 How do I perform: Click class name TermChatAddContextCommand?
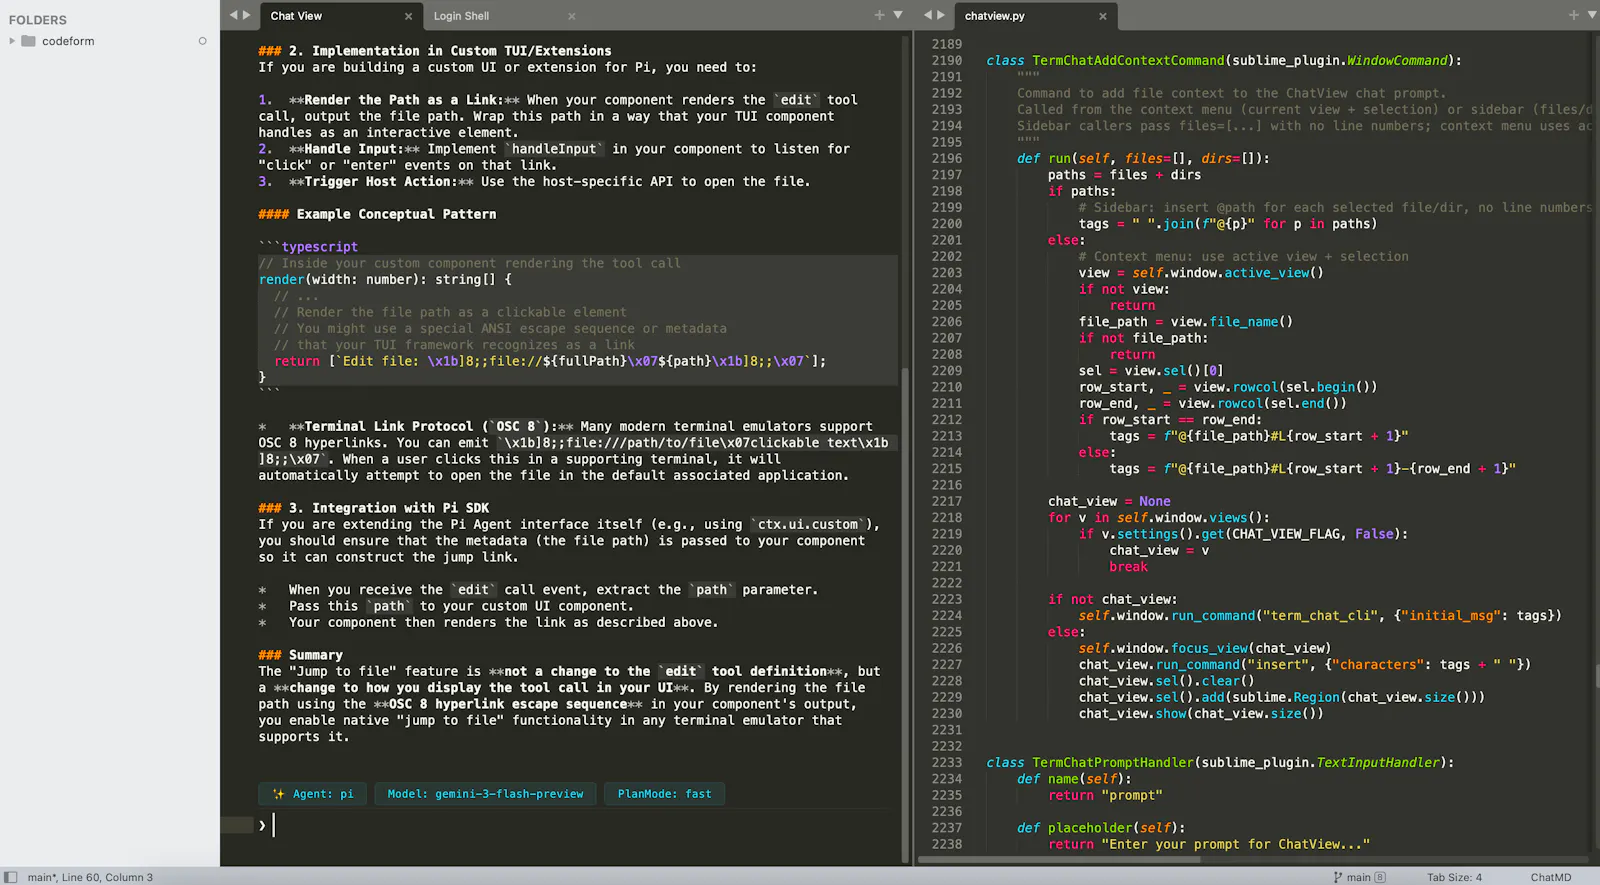(x=1128, y=61)
